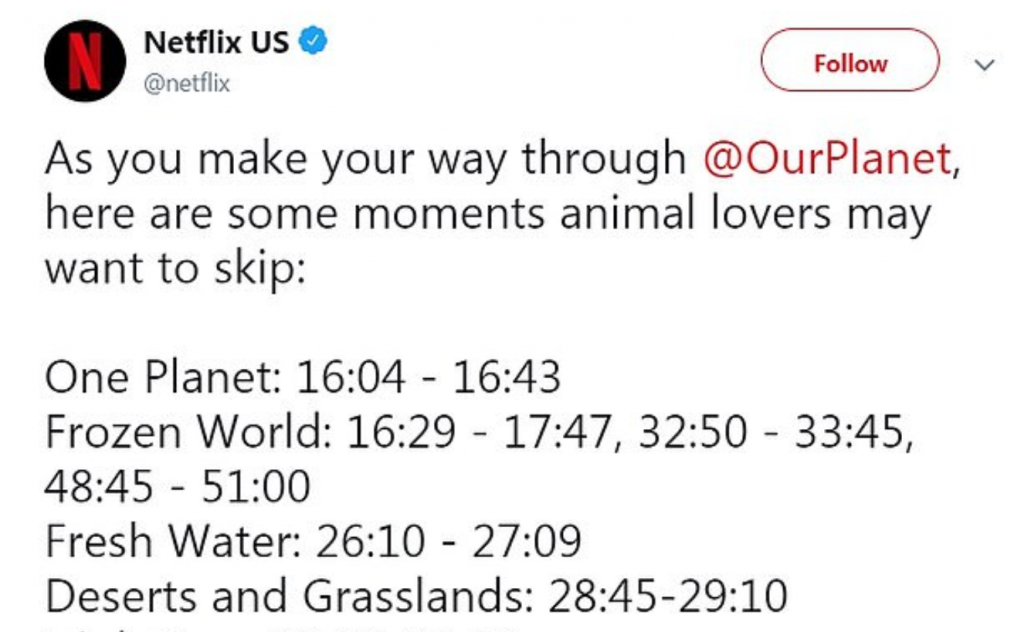The height and width of the screenshot is (632, 1024).
Task: Click the 28:45-29:10 timestamp range
Action: [x=667, y=596]
